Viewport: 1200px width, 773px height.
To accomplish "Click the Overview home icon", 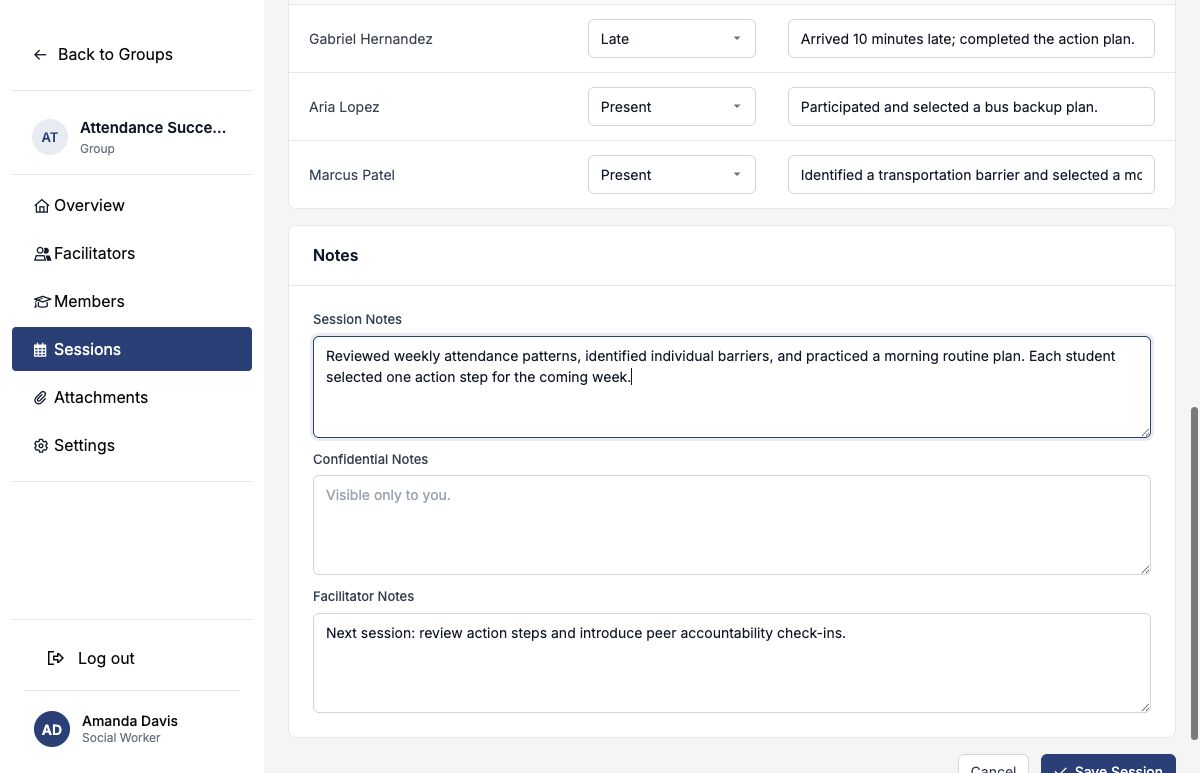I will [41, 206].
